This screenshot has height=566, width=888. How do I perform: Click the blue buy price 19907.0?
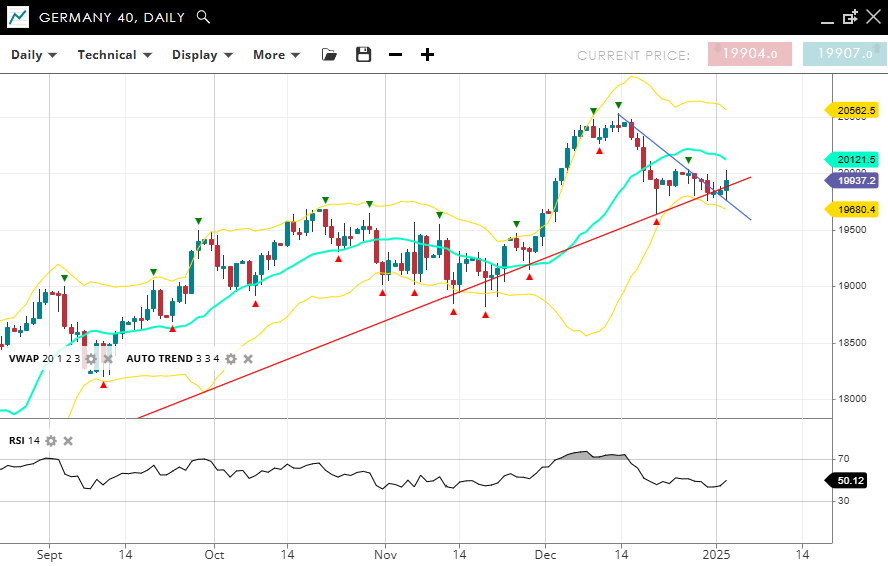coord(844,54)
